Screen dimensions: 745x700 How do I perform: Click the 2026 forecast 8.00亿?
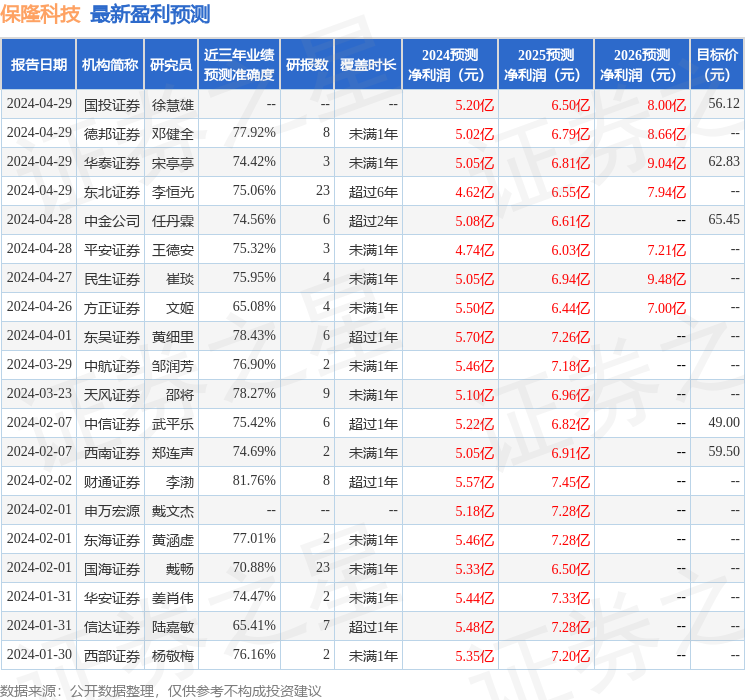point(666,105)
